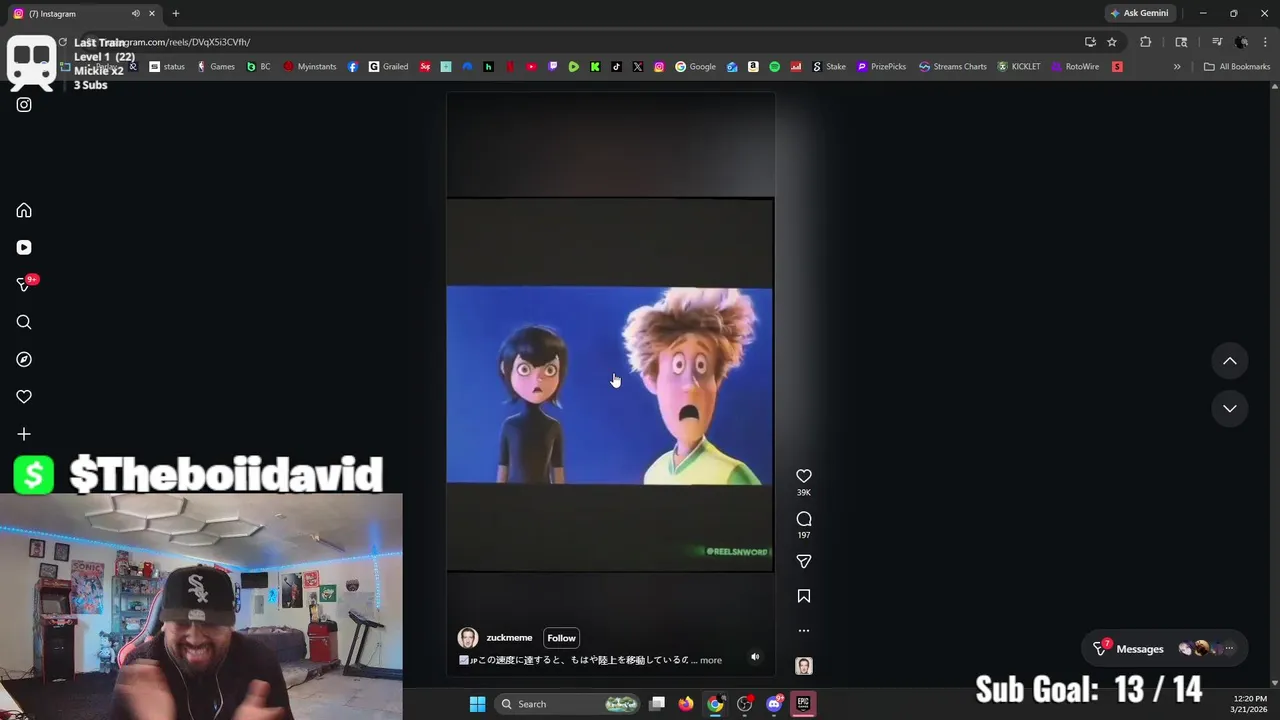Open taskbar clock showing 12:20 PM
The image size is (1280, 720).
(x=1250, y=704)
